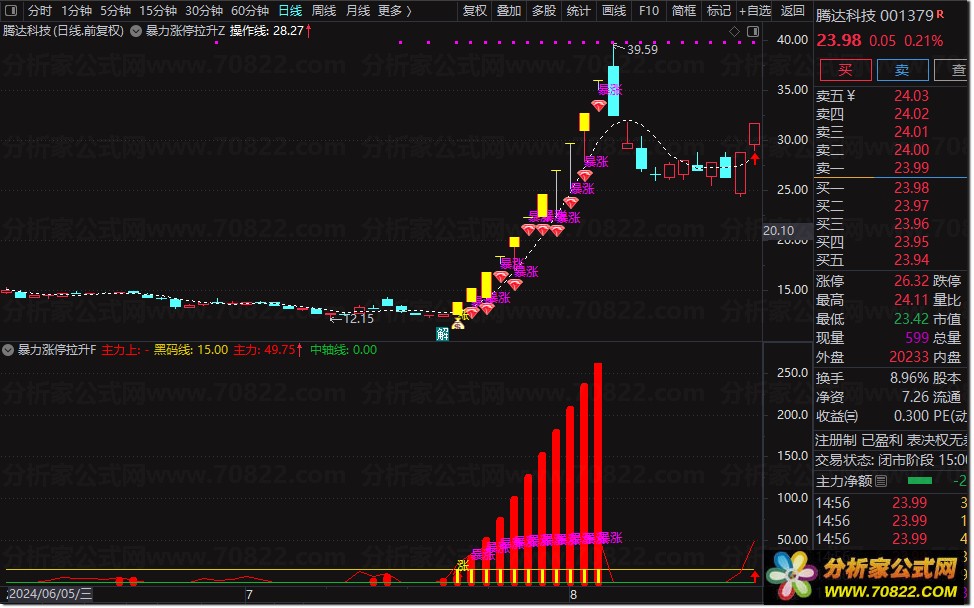Click the 主力净额 list icon
Screen dimensions: 974x608
[881, 481]
